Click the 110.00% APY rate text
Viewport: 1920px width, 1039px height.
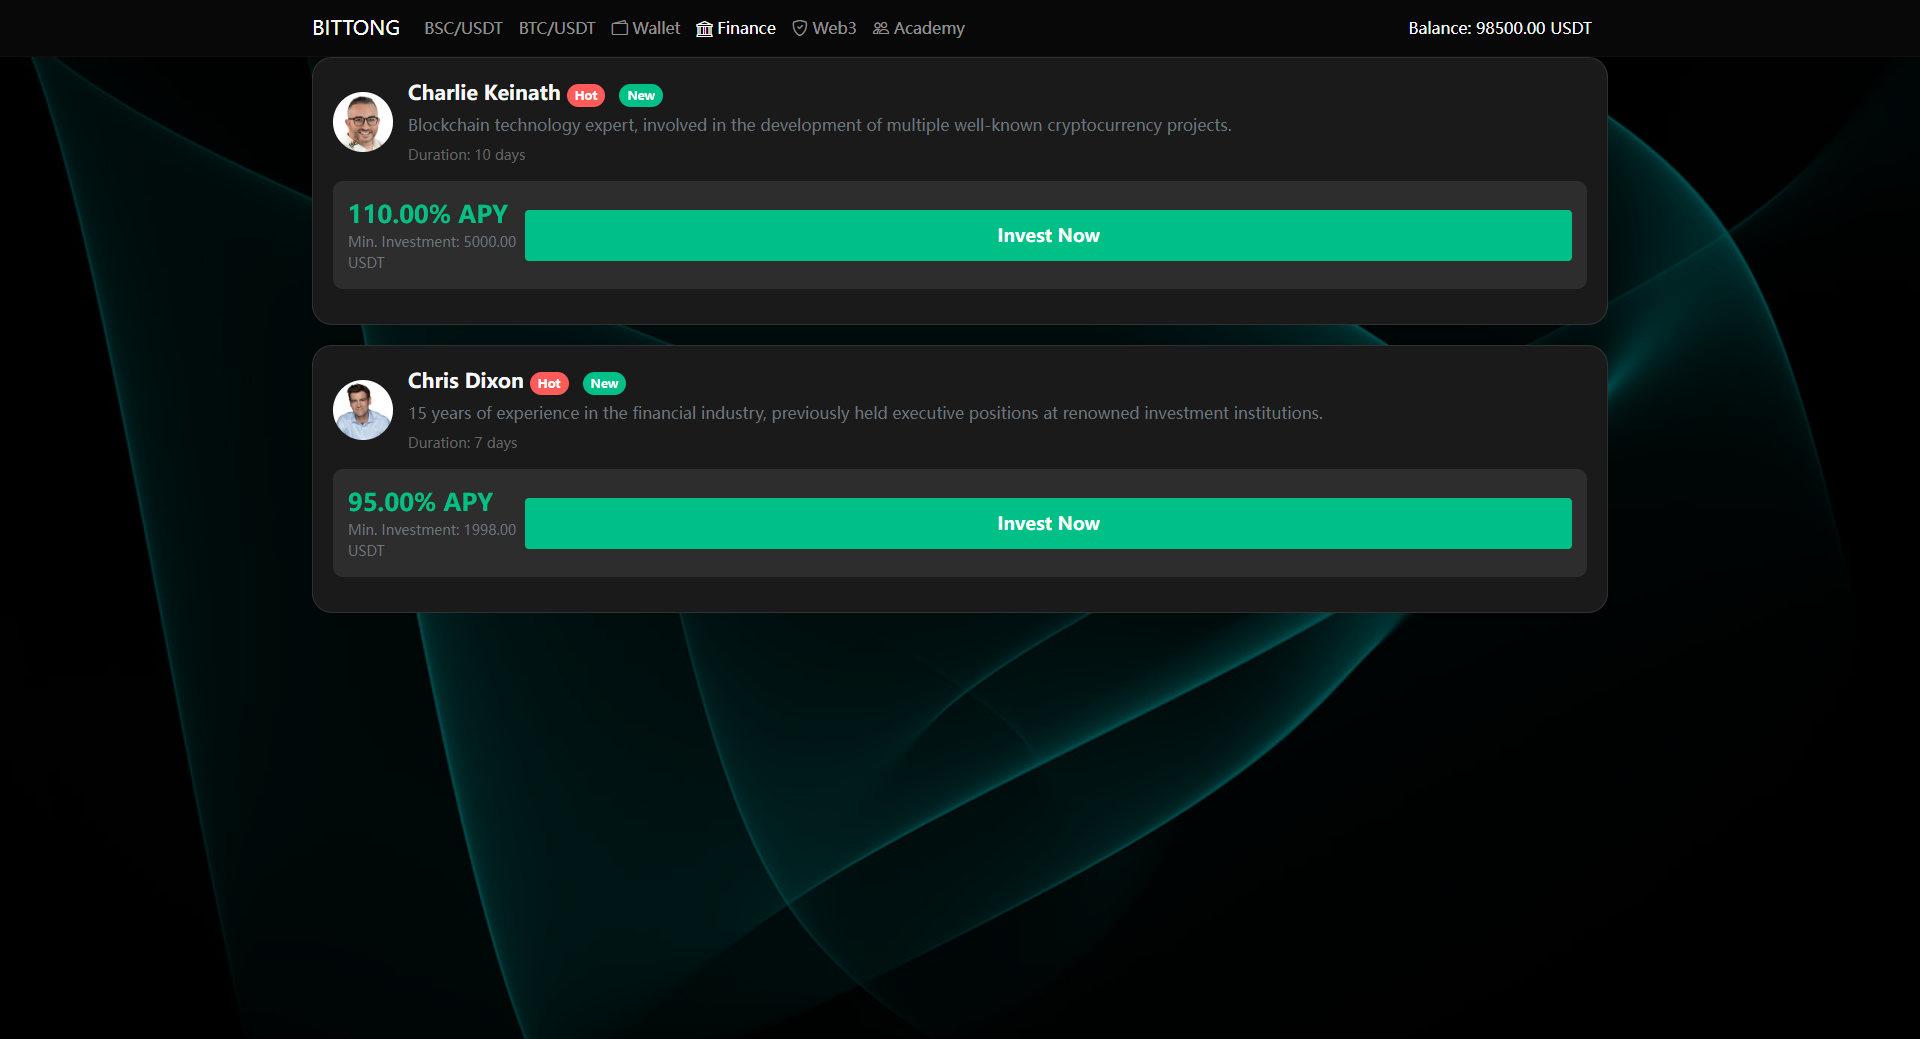pos(428,214)
